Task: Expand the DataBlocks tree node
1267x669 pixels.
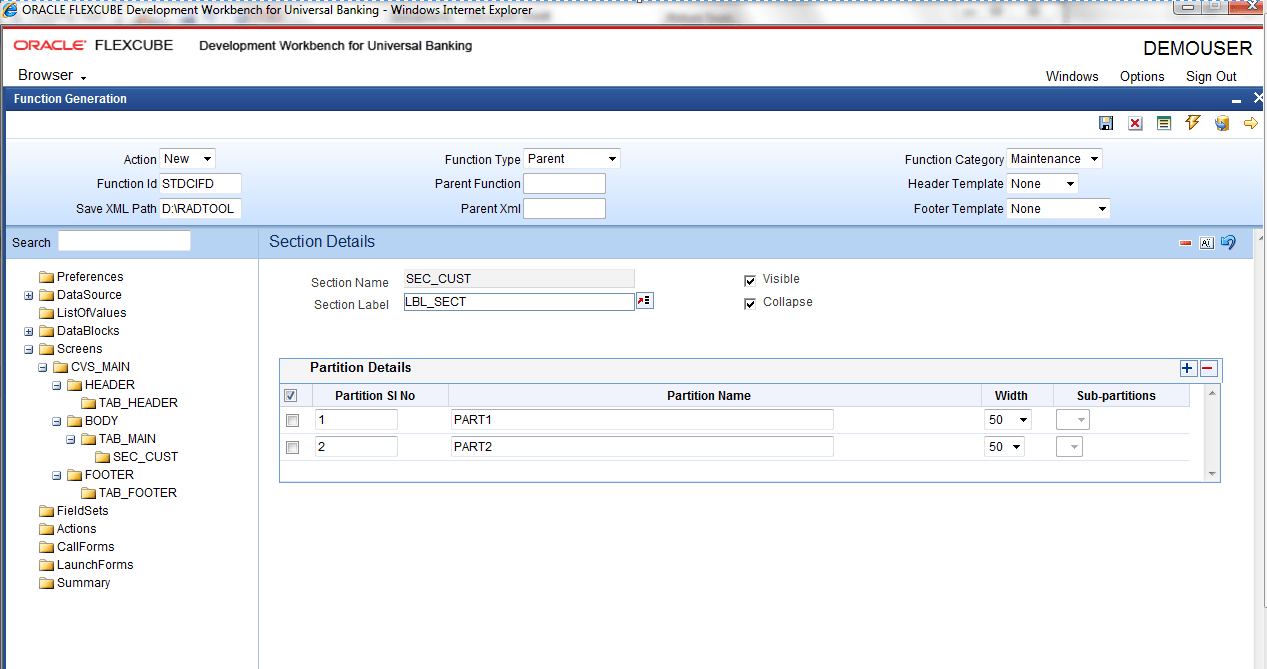Action: tap(29, 332)
